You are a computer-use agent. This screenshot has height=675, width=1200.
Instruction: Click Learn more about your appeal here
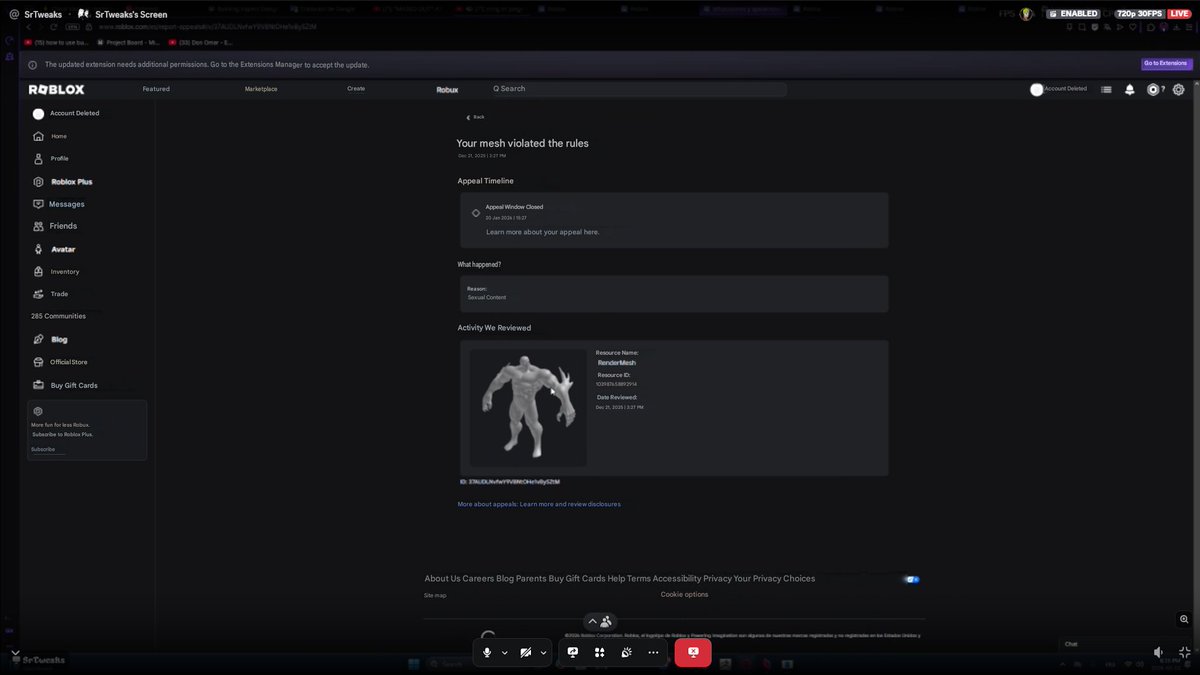(543, 232)
